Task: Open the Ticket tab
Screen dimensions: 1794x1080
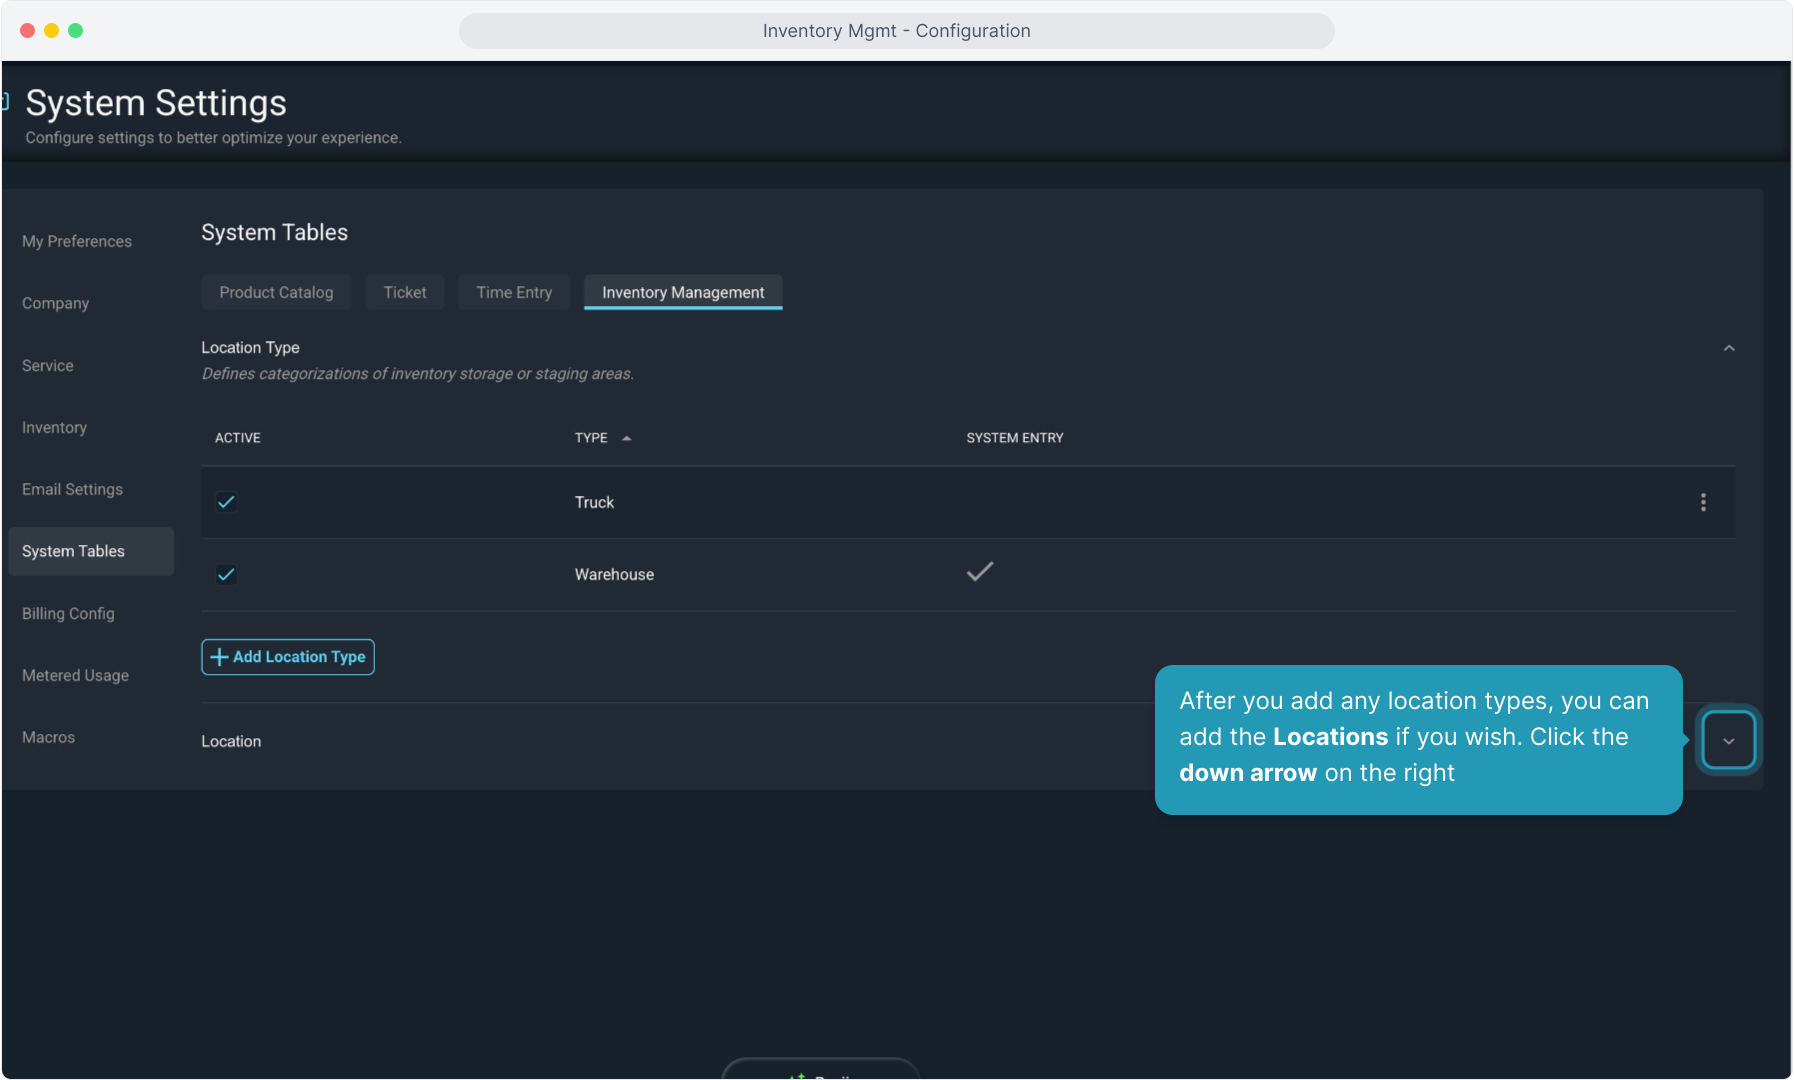Action: (x=404, y=292)
